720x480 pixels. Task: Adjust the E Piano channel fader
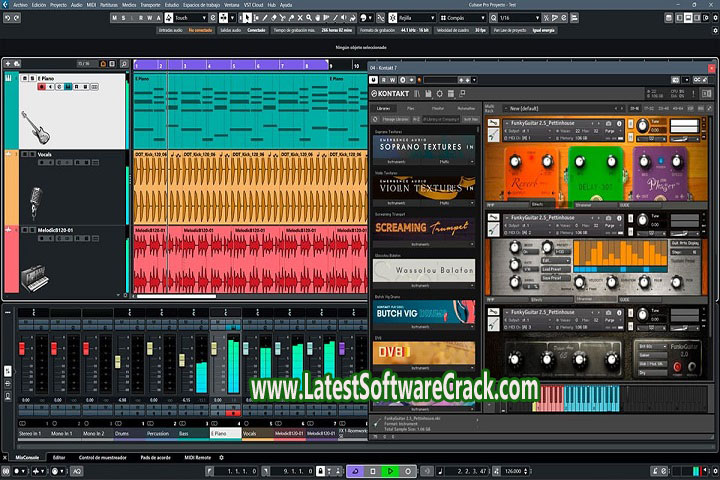pyautogui.click(x=214, y=349)
